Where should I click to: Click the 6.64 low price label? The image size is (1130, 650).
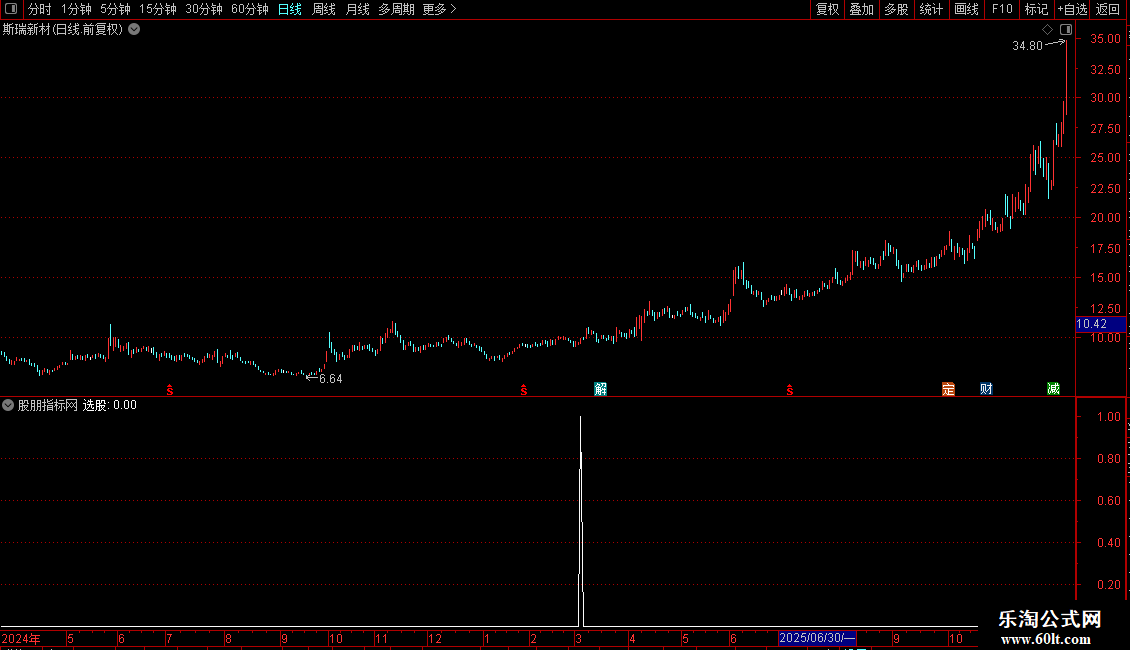331,379
